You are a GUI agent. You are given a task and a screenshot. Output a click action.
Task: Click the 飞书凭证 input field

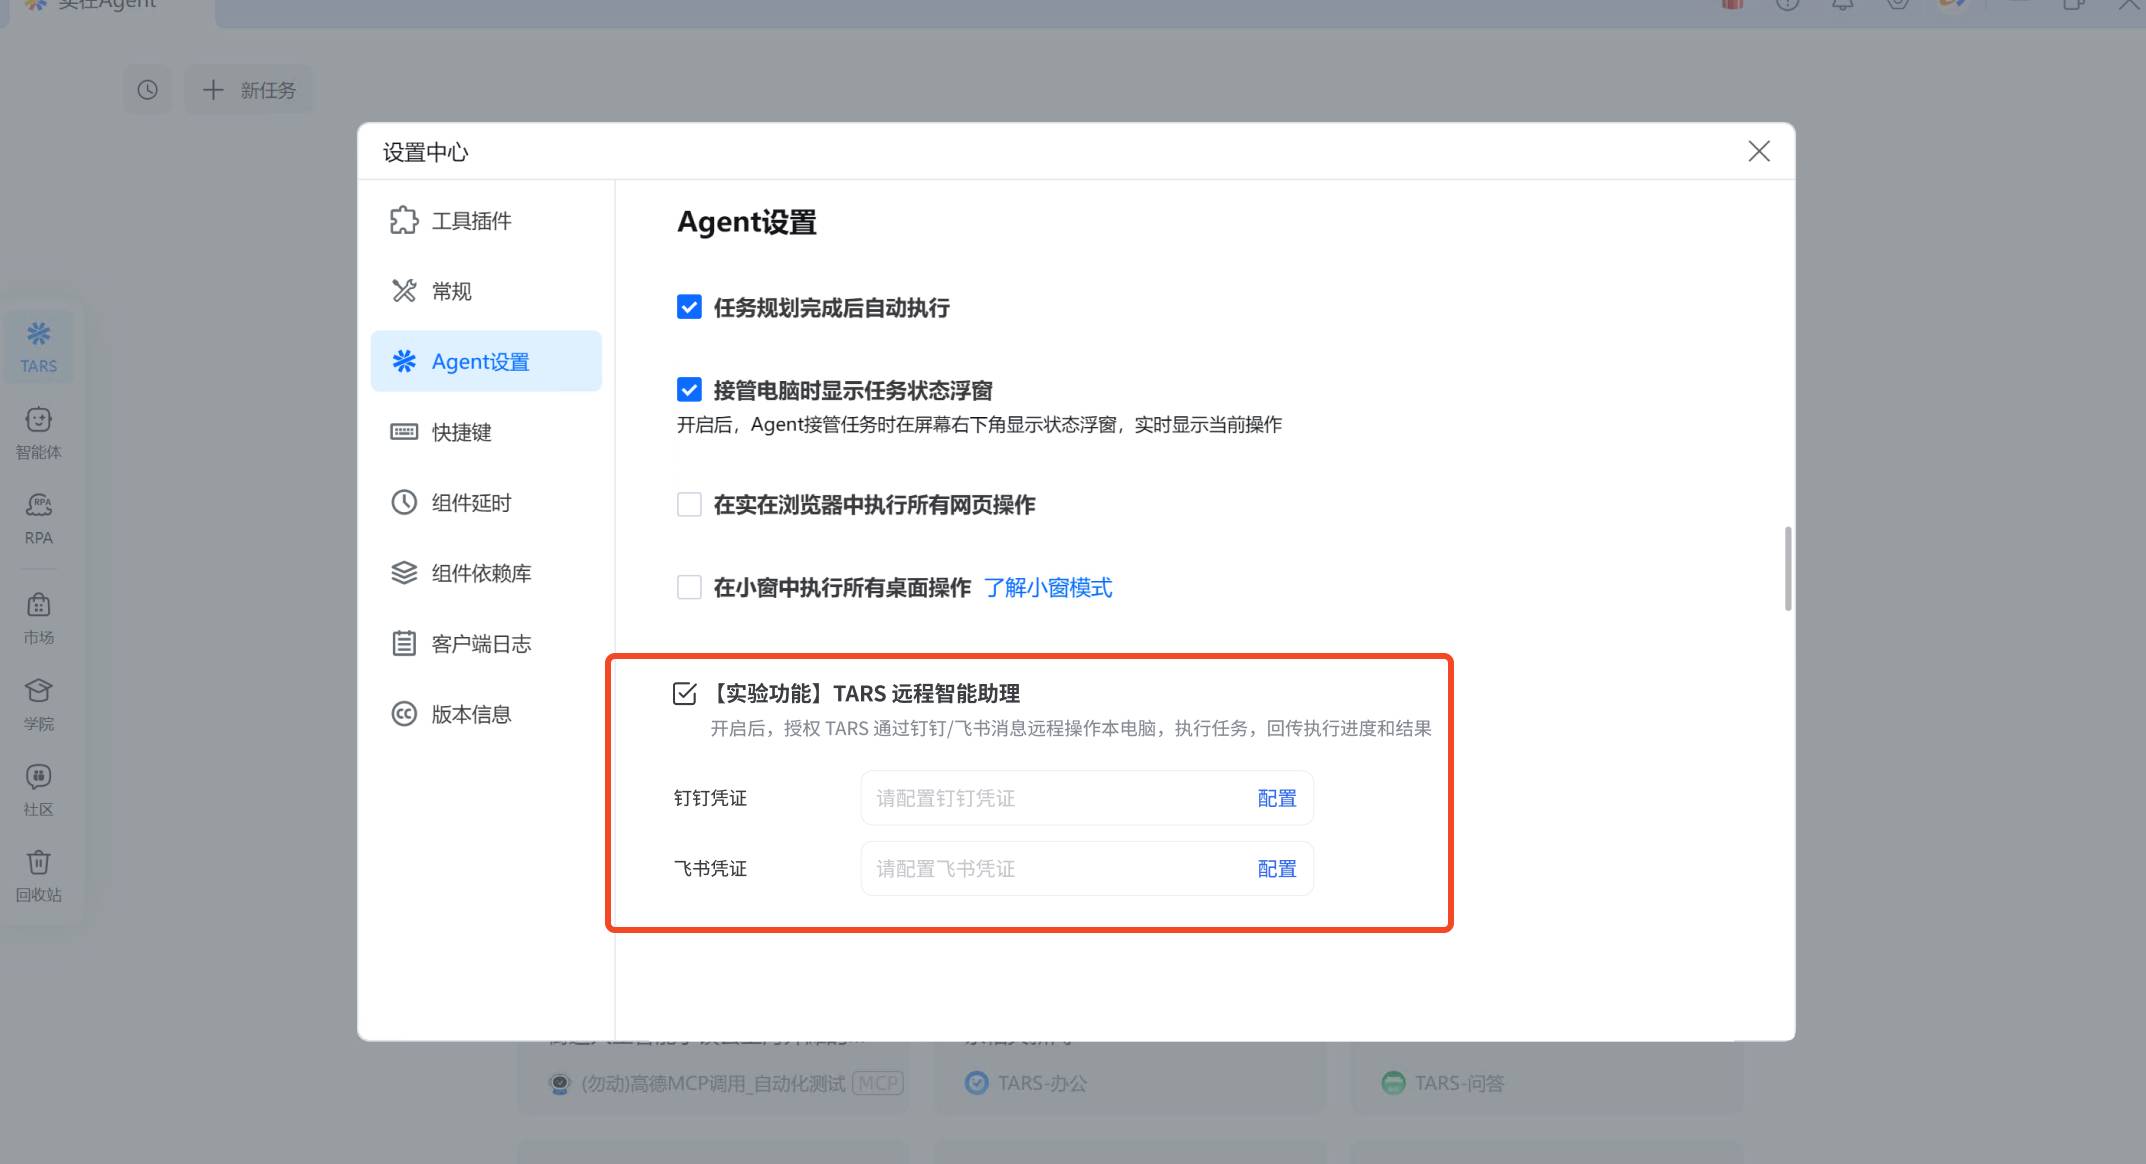1050,868
